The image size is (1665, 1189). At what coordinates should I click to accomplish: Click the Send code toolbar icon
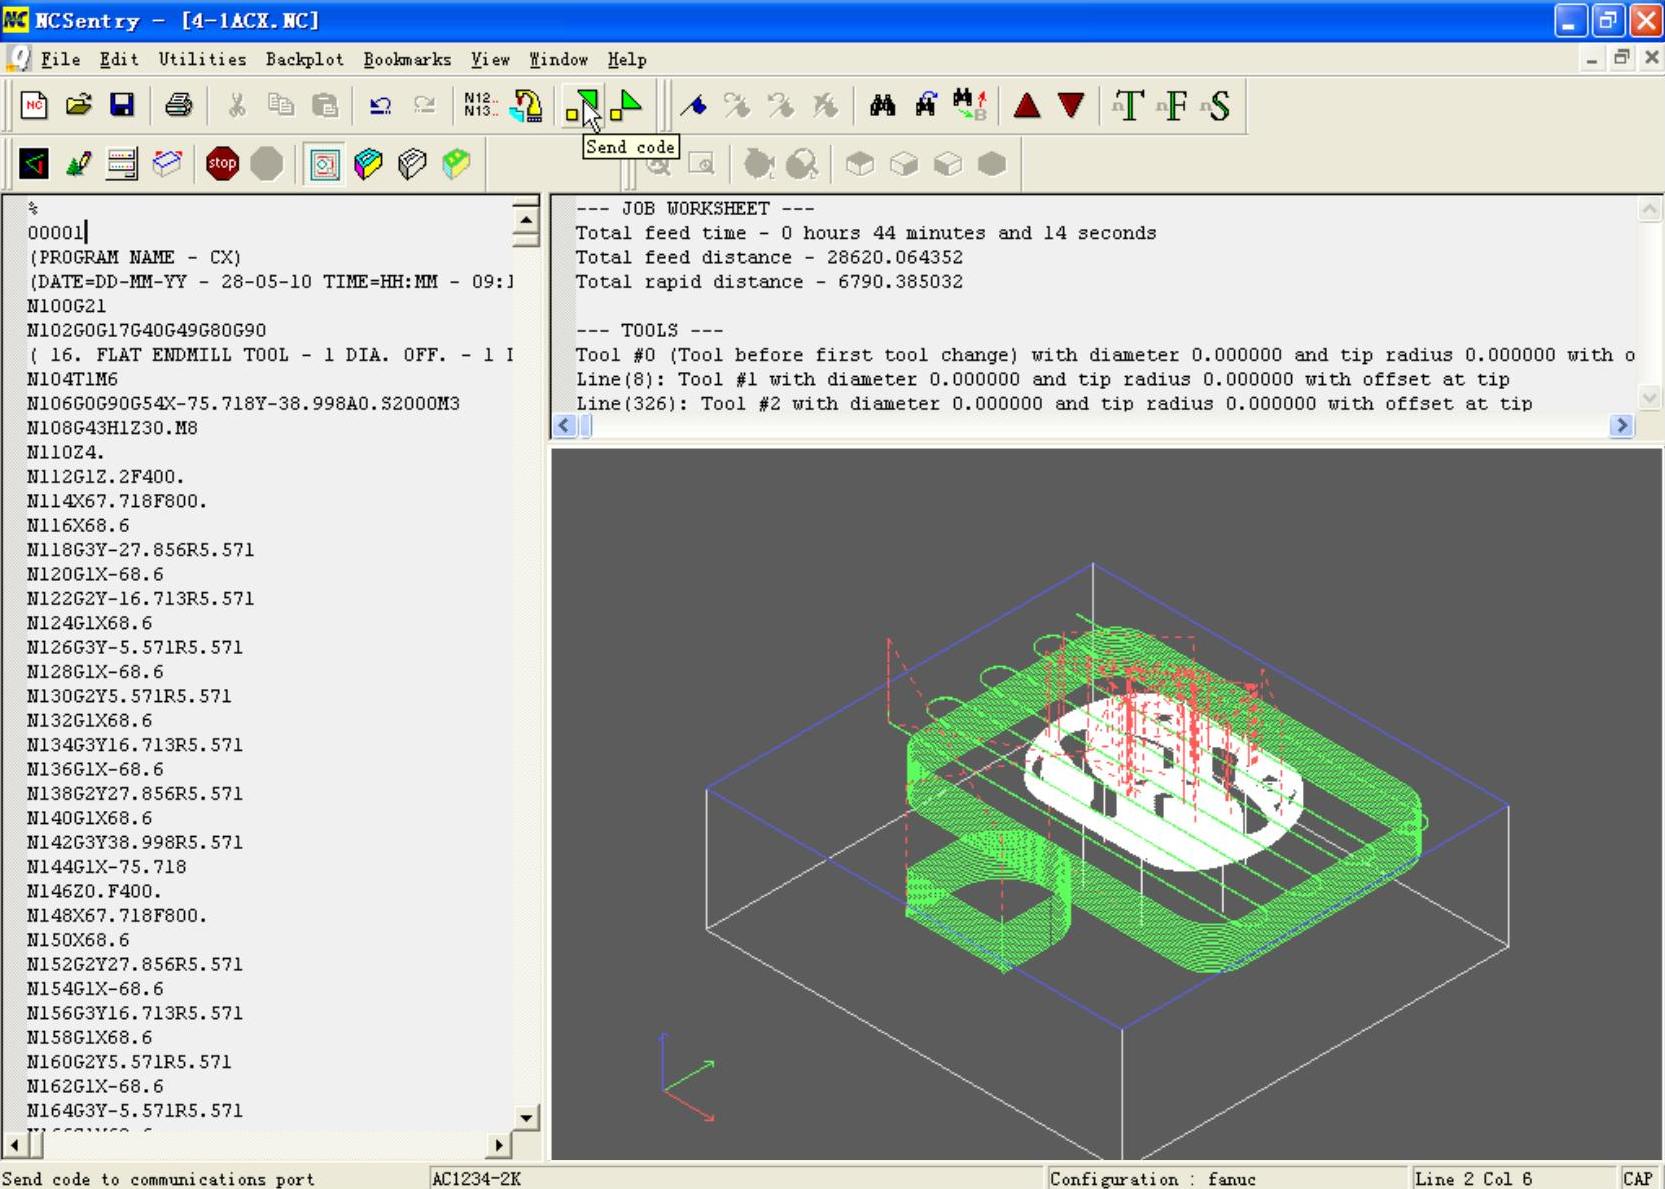click(582, 105)
